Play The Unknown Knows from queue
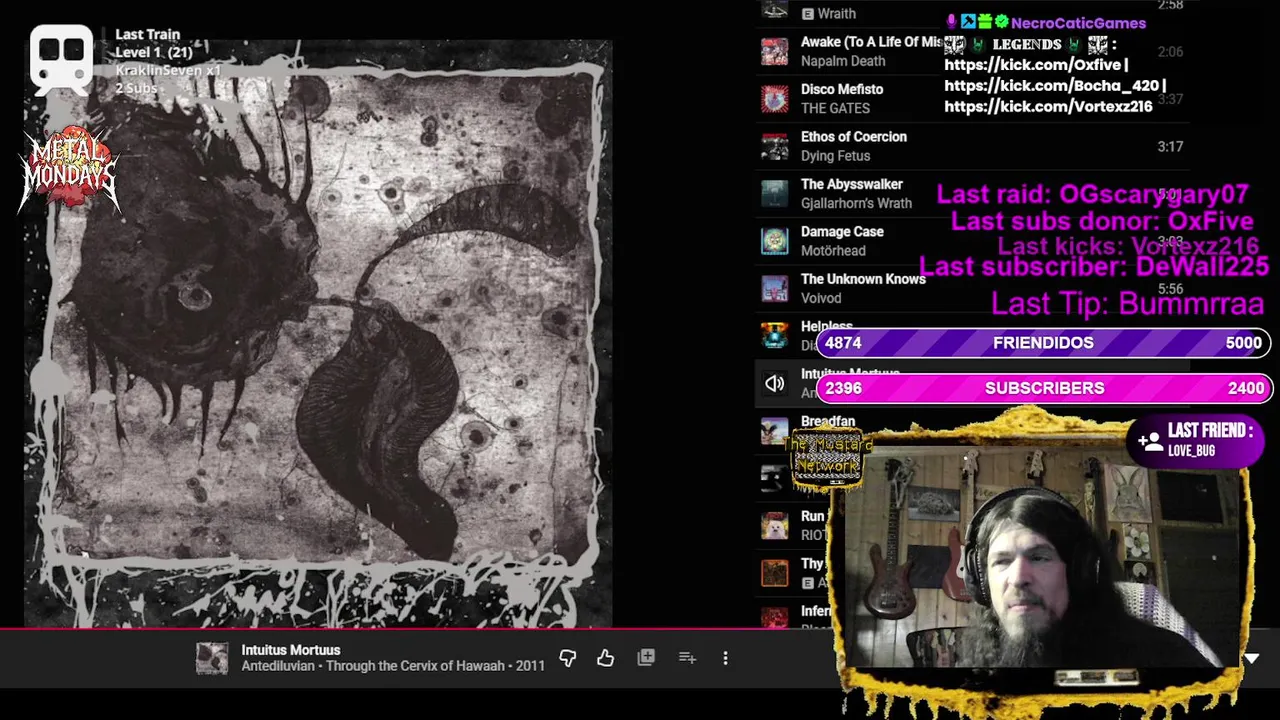Viewport: 1280px width, 720px height. (863, 279)
